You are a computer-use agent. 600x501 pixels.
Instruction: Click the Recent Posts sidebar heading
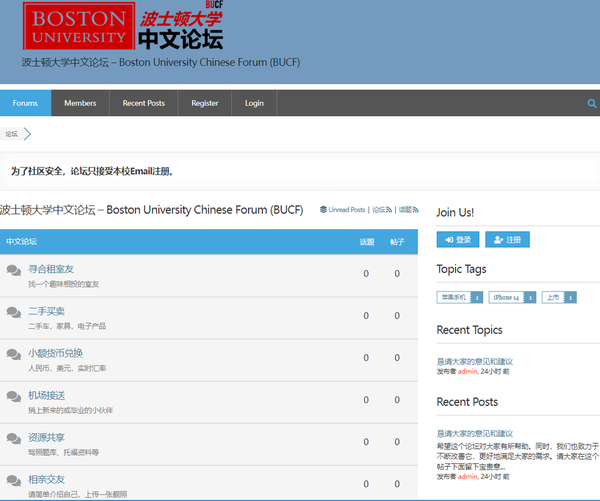coord(467,402)
